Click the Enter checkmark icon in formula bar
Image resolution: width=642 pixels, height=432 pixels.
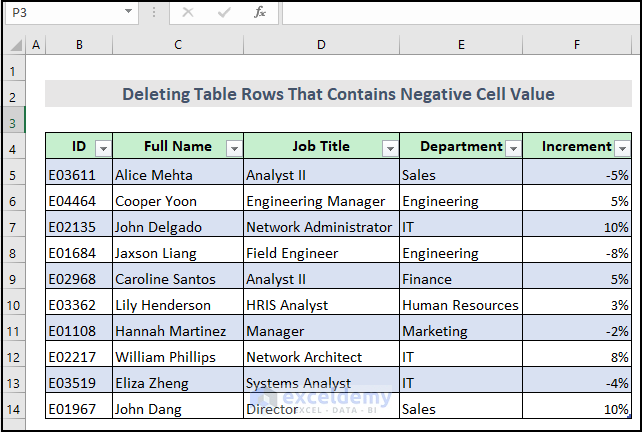pyautogui.click(x=224, y=12)
